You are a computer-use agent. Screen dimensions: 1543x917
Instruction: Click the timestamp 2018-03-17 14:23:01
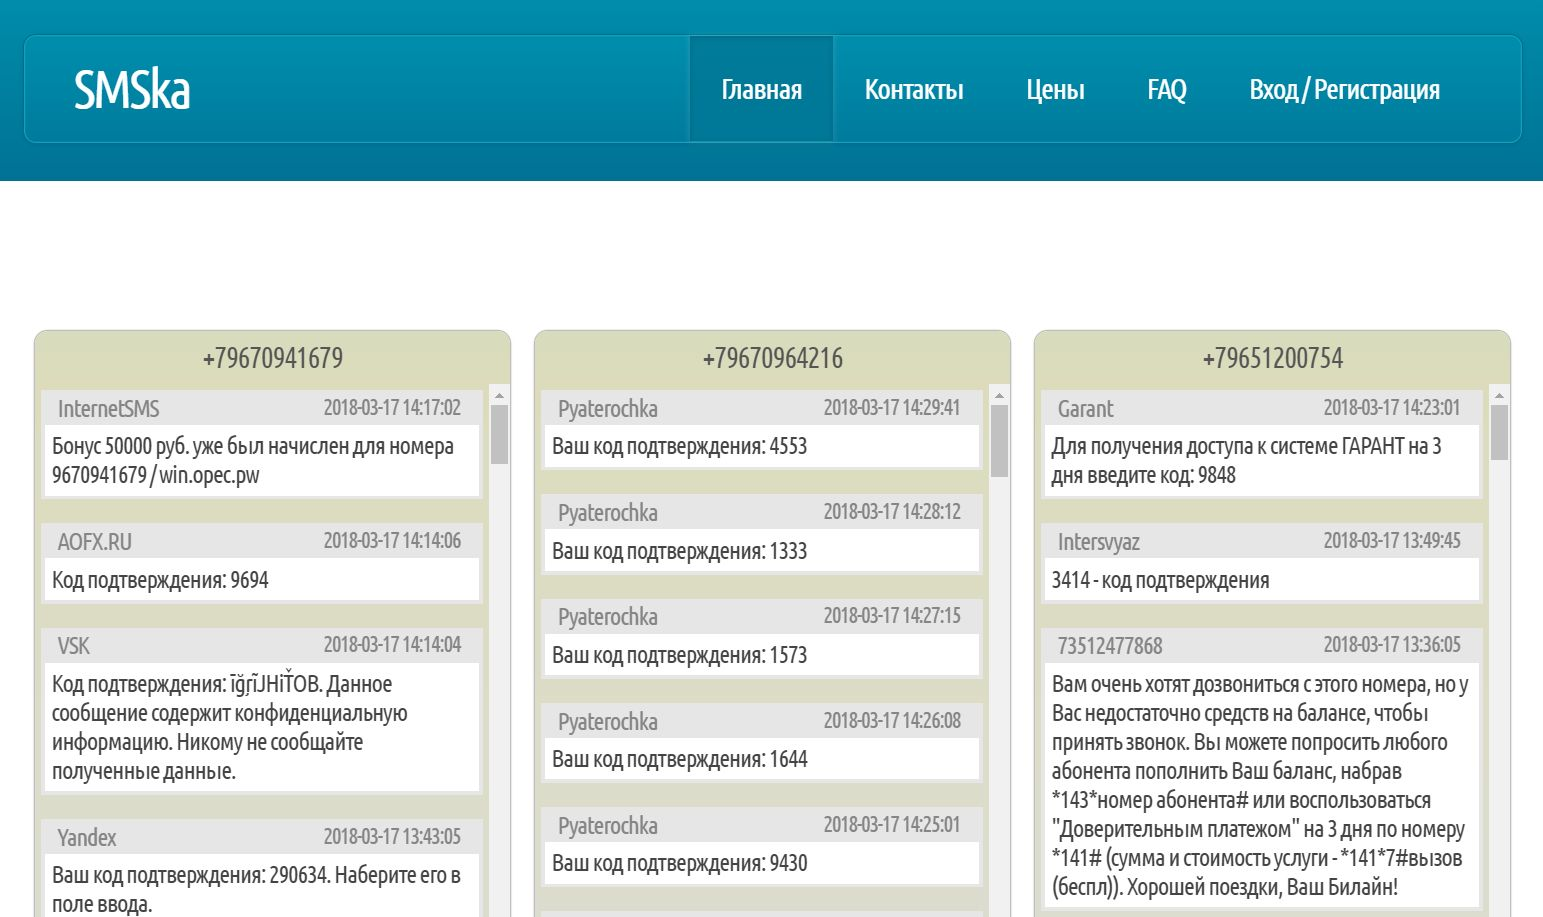1392,408
